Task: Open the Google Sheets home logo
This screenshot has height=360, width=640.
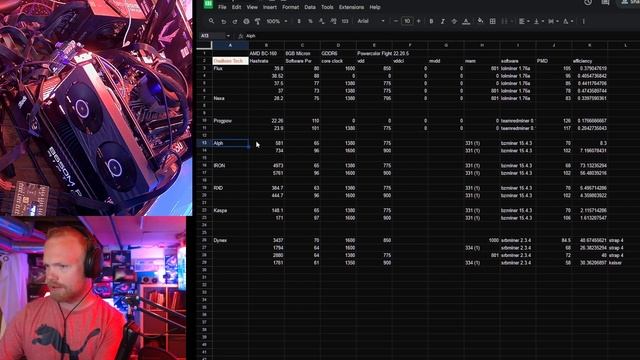Action: click(x=208, y=4)
